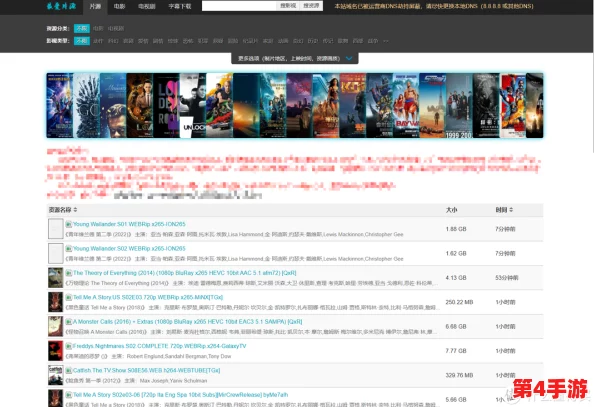Click the 搜影视 search button

[x=288, y=6]
